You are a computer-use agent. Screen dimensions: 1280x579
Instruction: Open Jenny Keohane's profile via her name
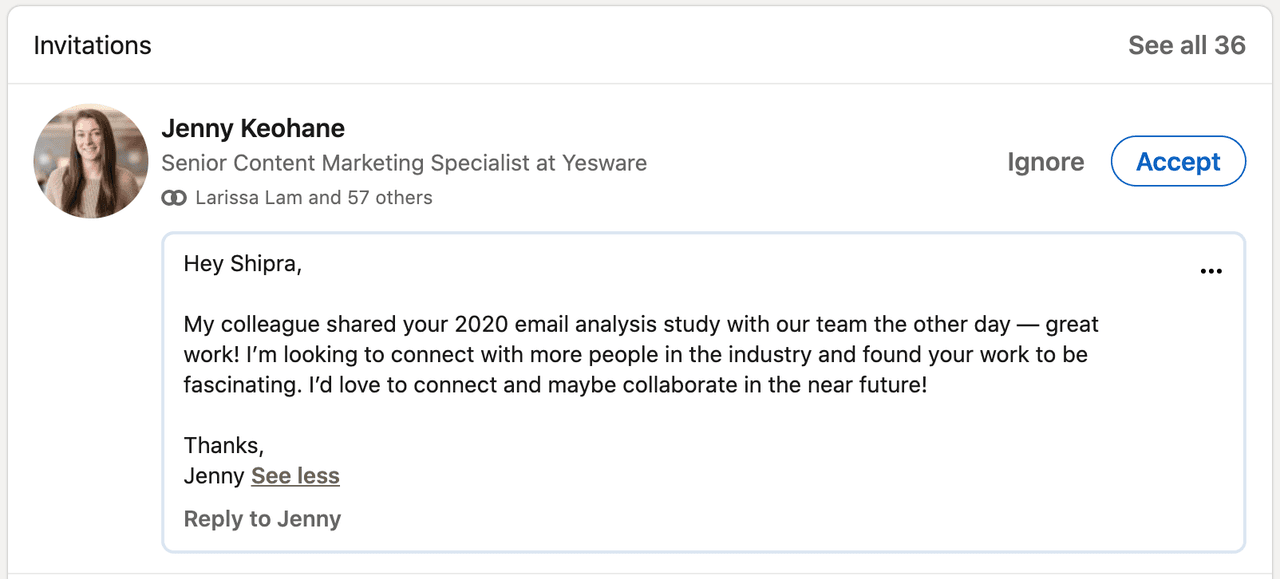coord(253,128)
